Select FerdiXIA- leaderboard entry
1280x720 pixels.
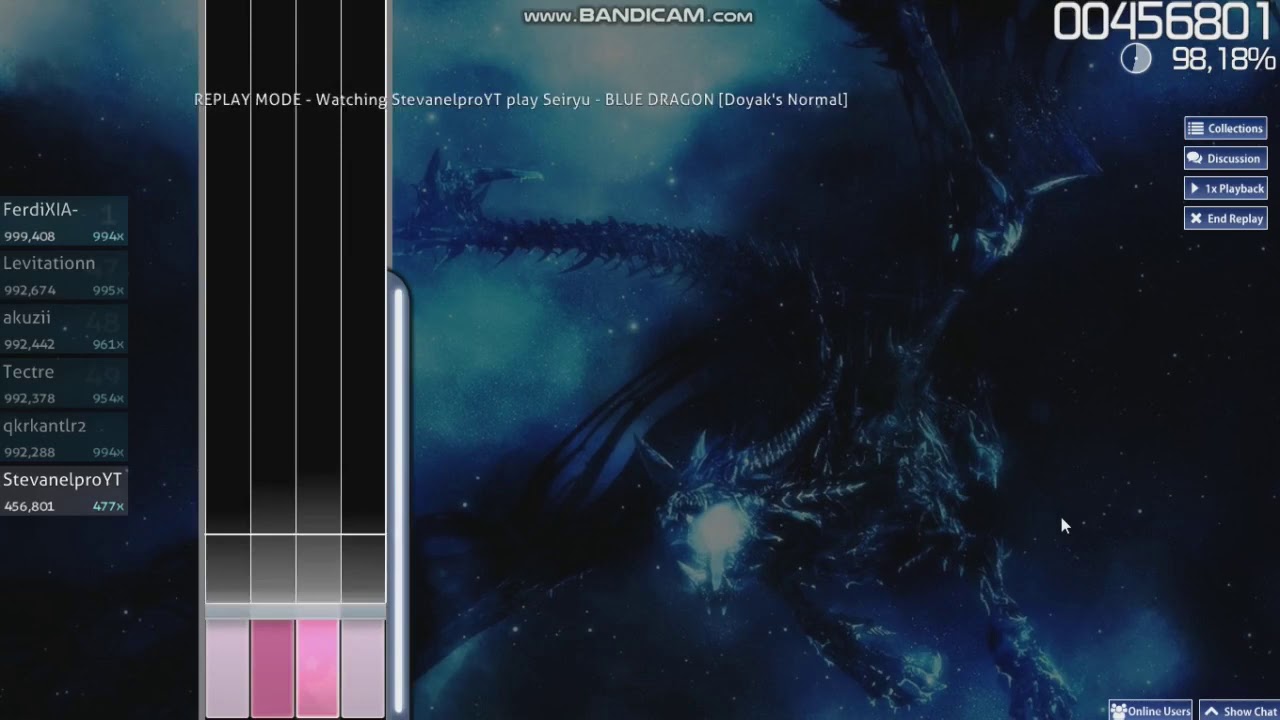click(x=64, y=222)
